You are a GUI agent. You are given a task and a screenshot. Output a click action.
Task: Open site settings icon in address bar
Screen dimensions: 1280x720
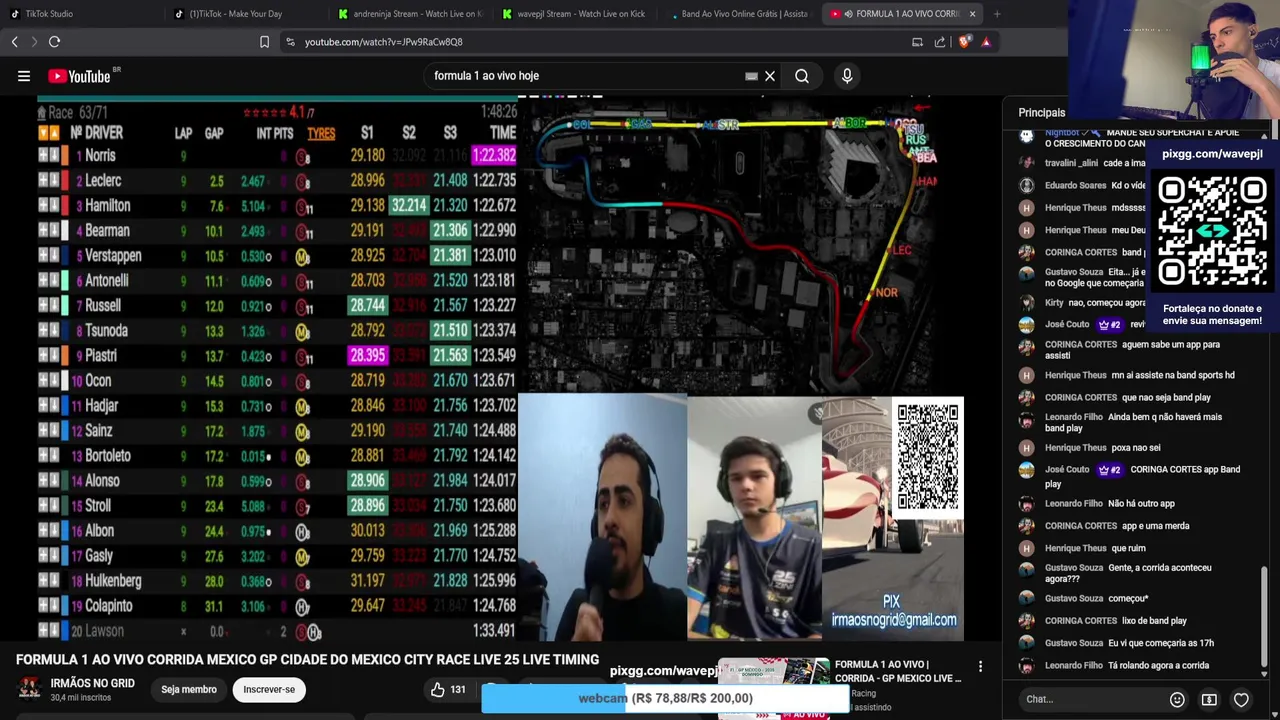coord(290,42)
